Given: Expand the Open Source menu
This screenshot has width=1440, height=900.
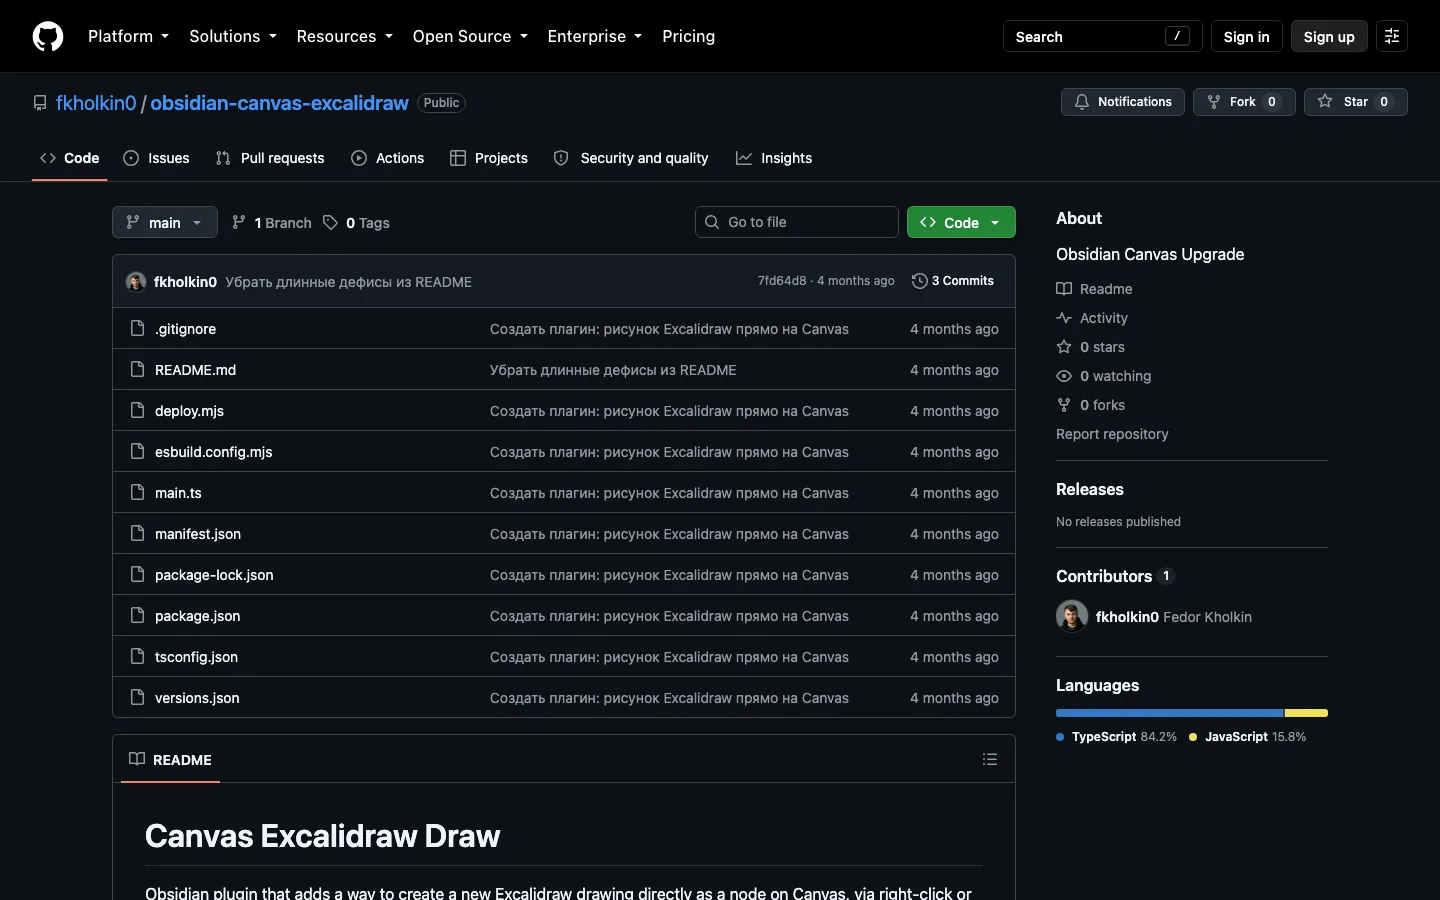Looking at the screenshot, I should [470, 36].
